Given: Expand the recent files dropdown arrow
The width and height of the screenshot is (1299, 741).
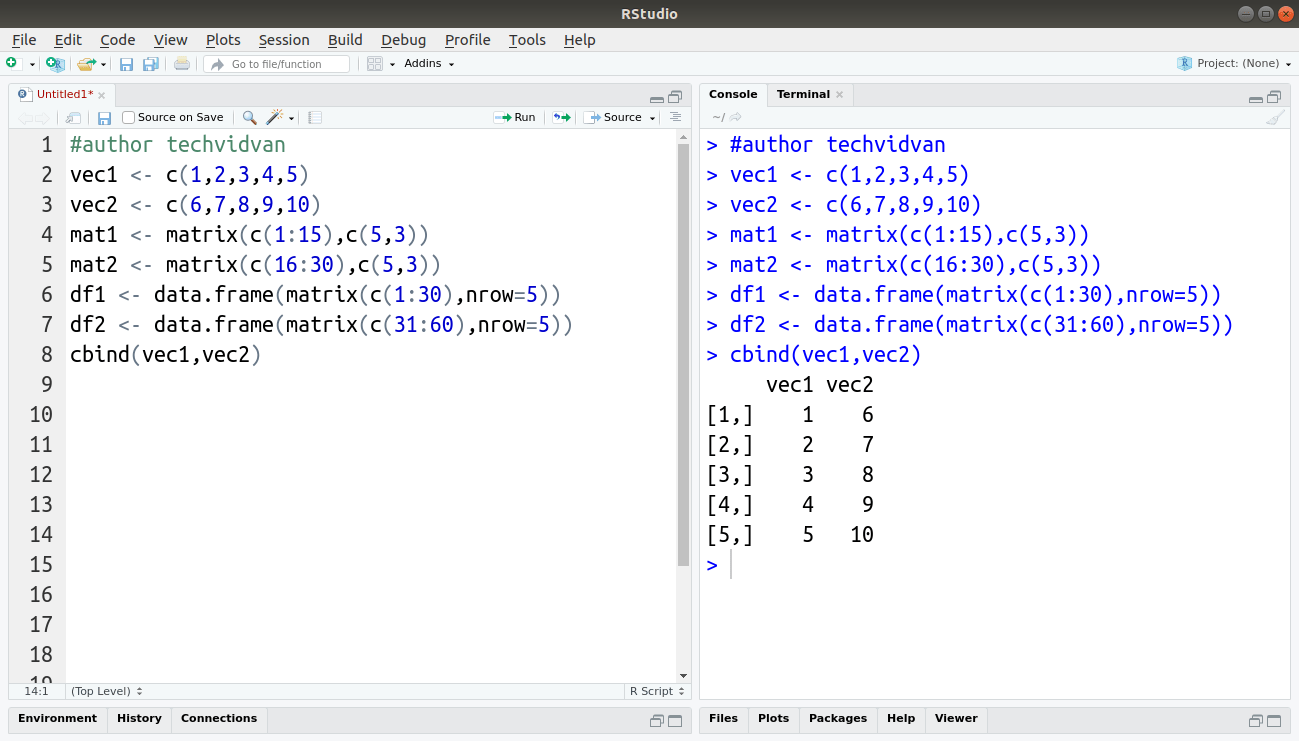Looking at the screenshot, I should tap(103, 64).
